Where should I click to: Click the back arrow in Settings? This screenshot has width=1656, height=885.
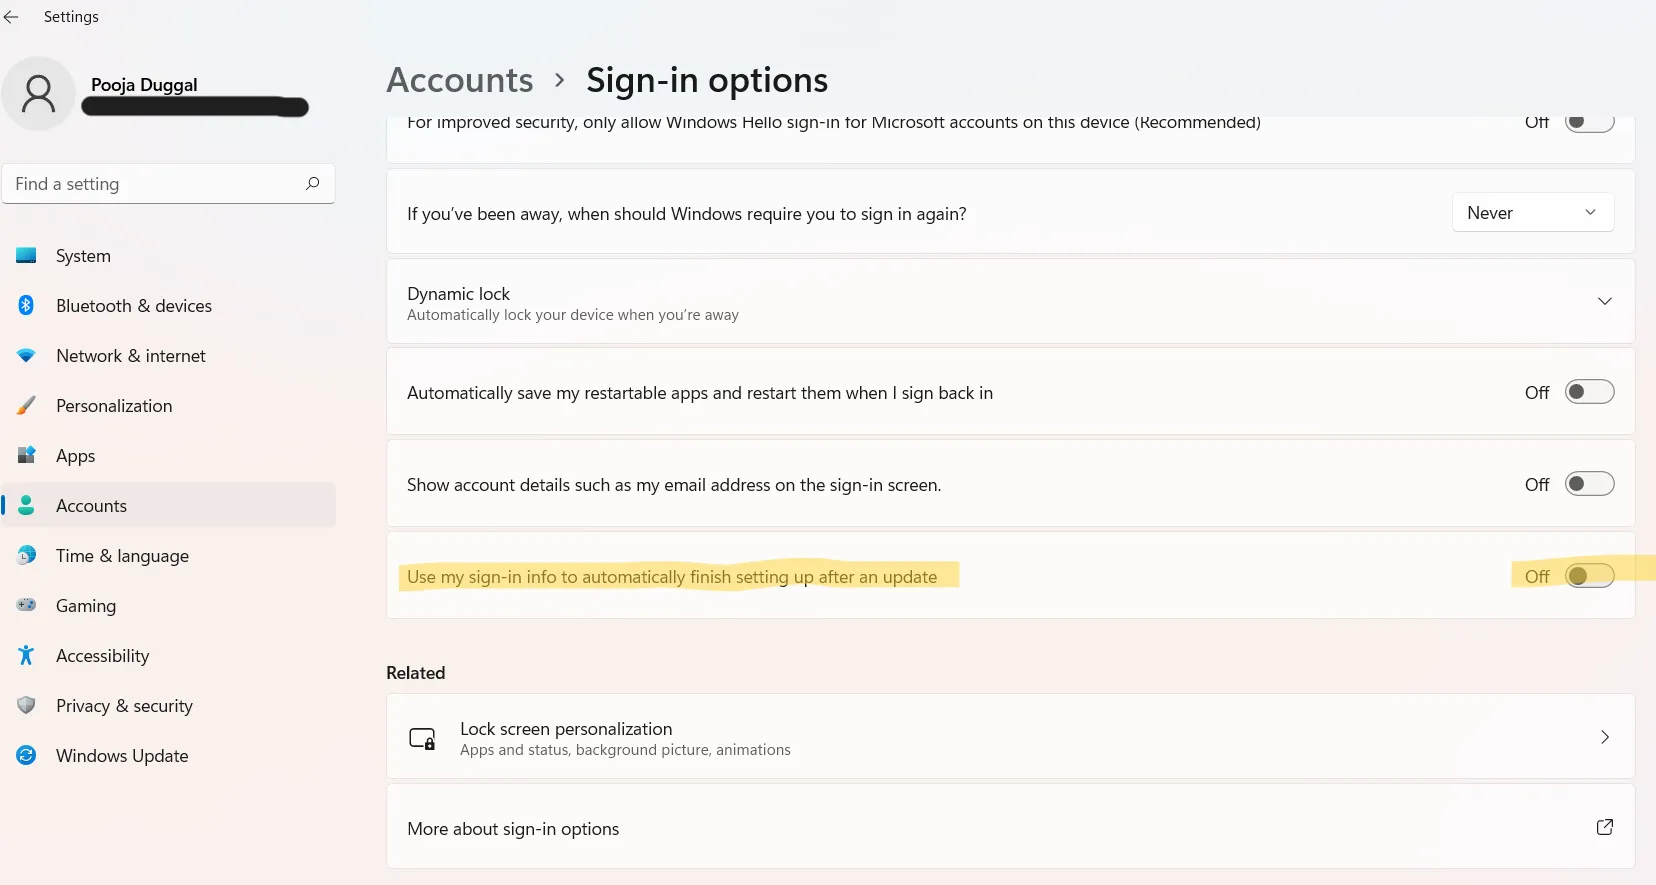11,17
